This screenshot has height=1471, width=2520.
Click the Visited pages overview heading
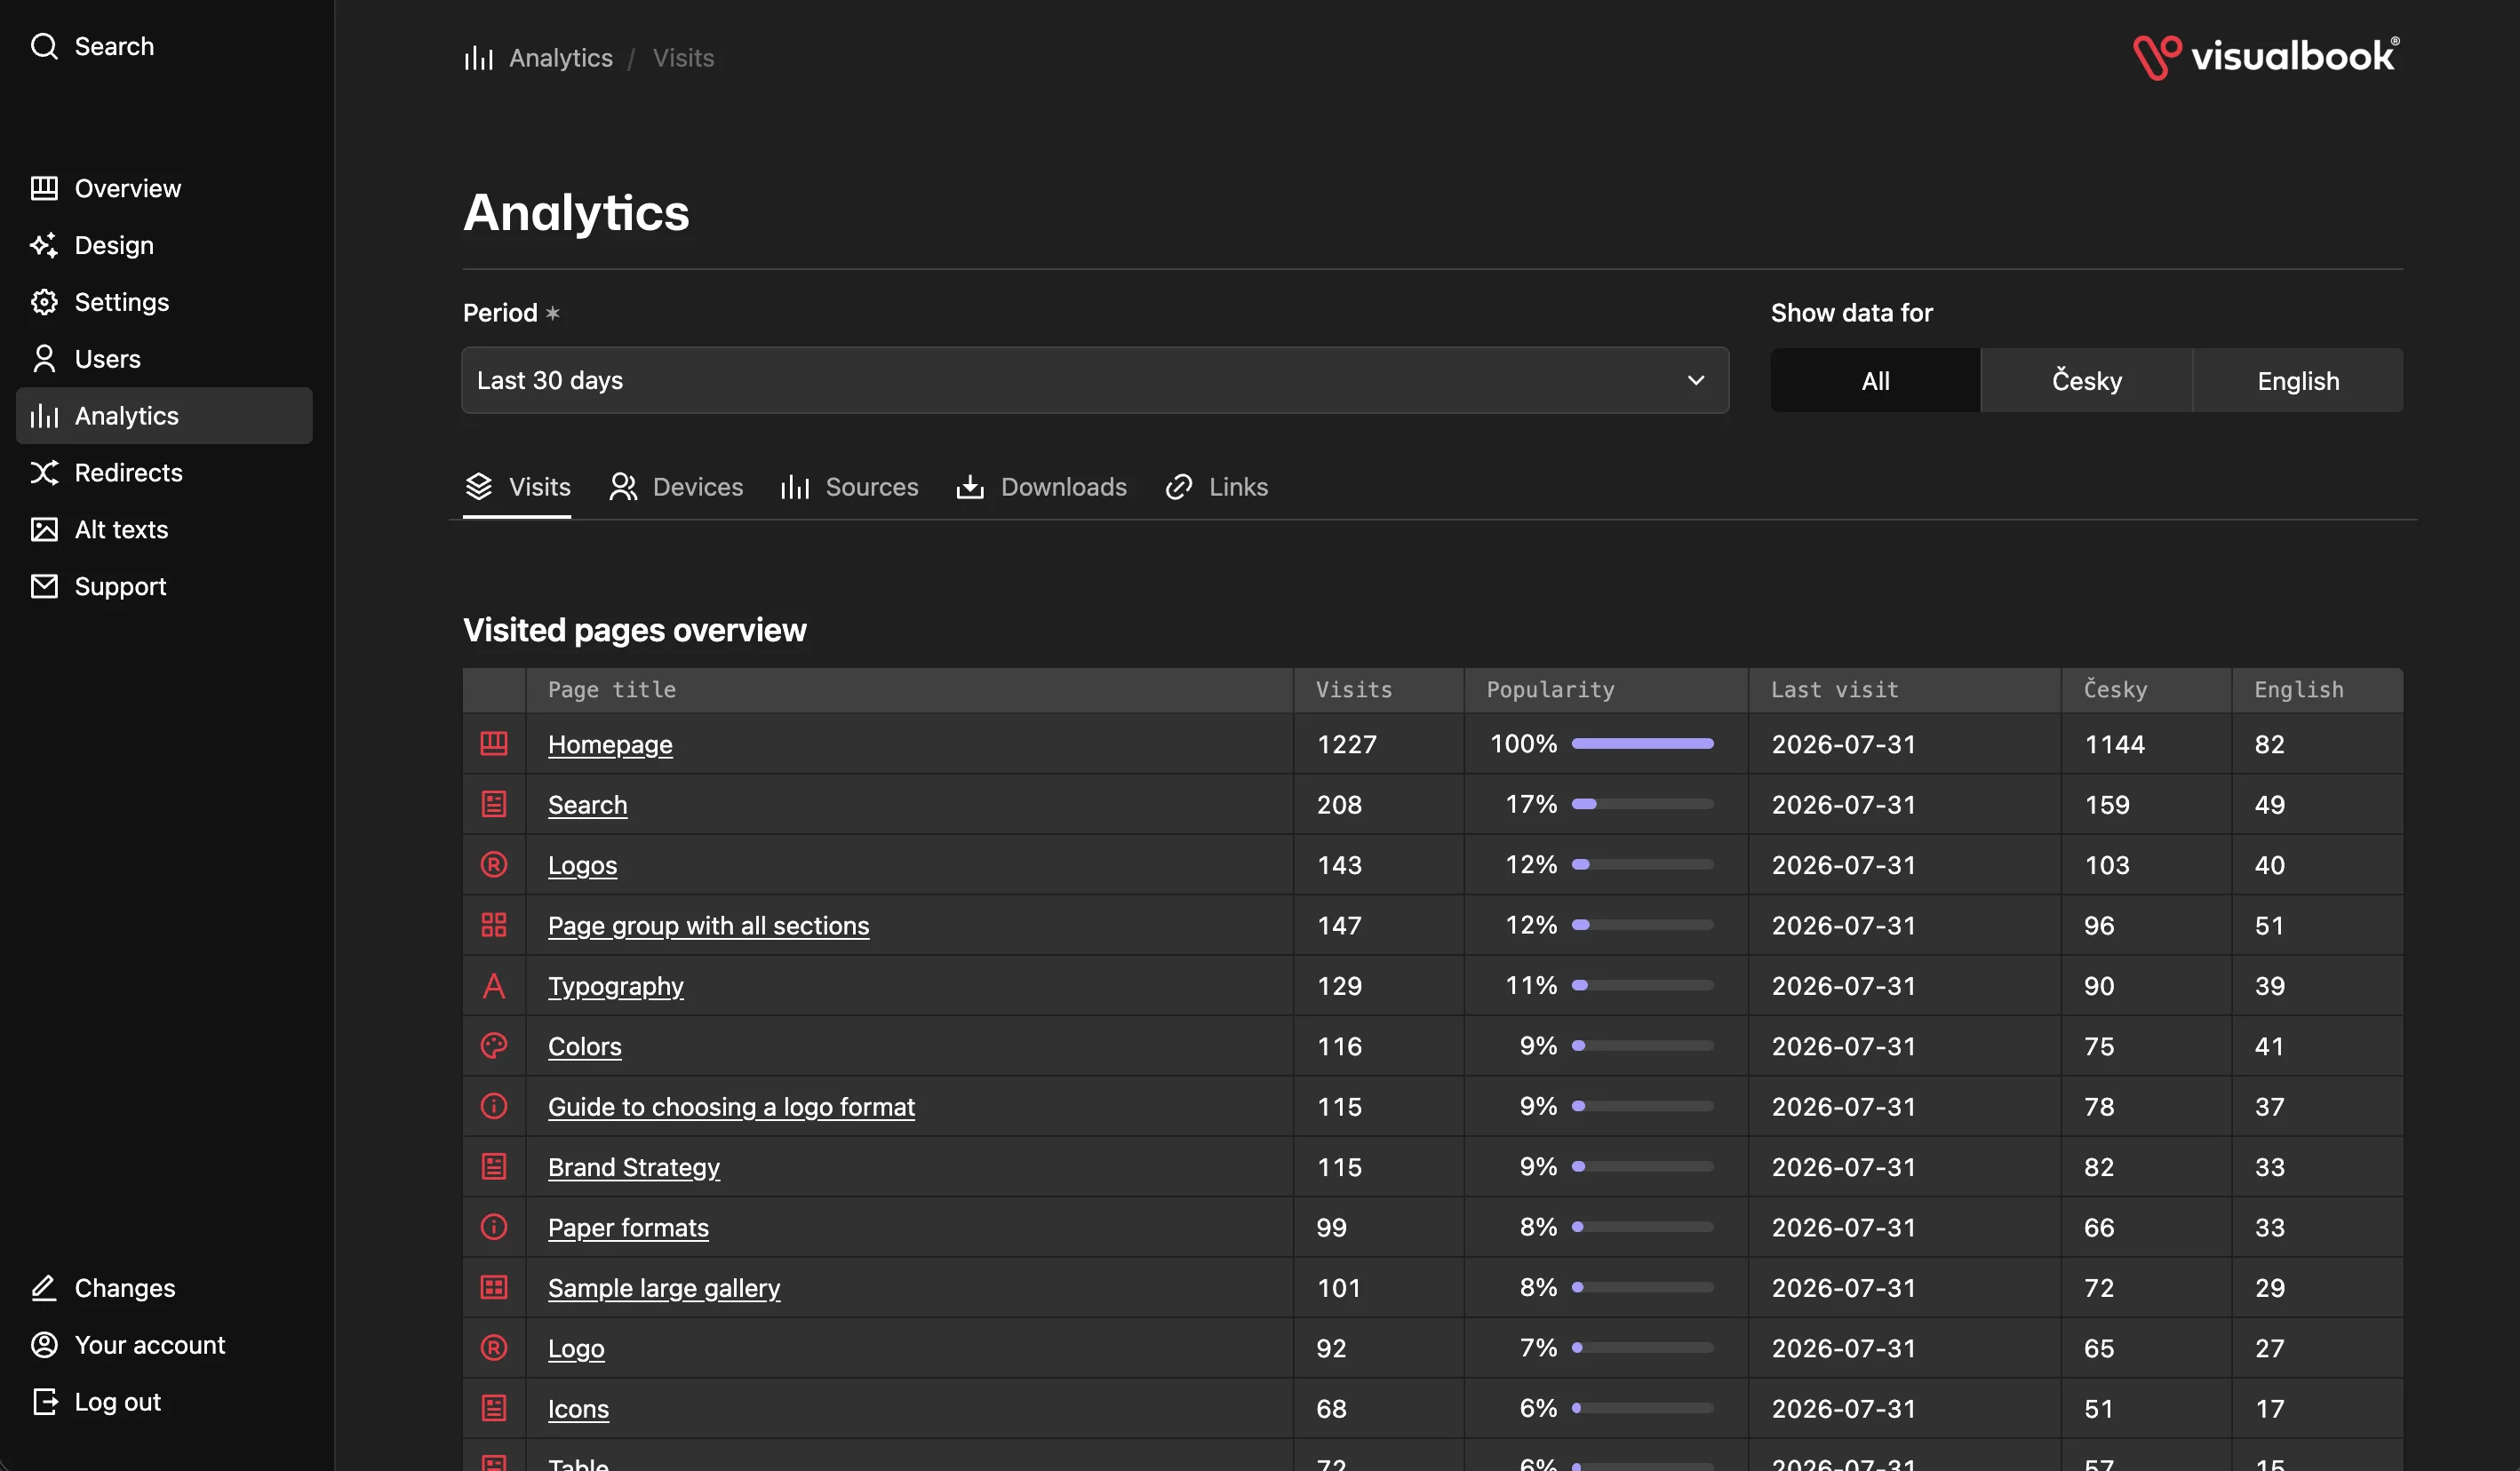(x=634, y=630)
